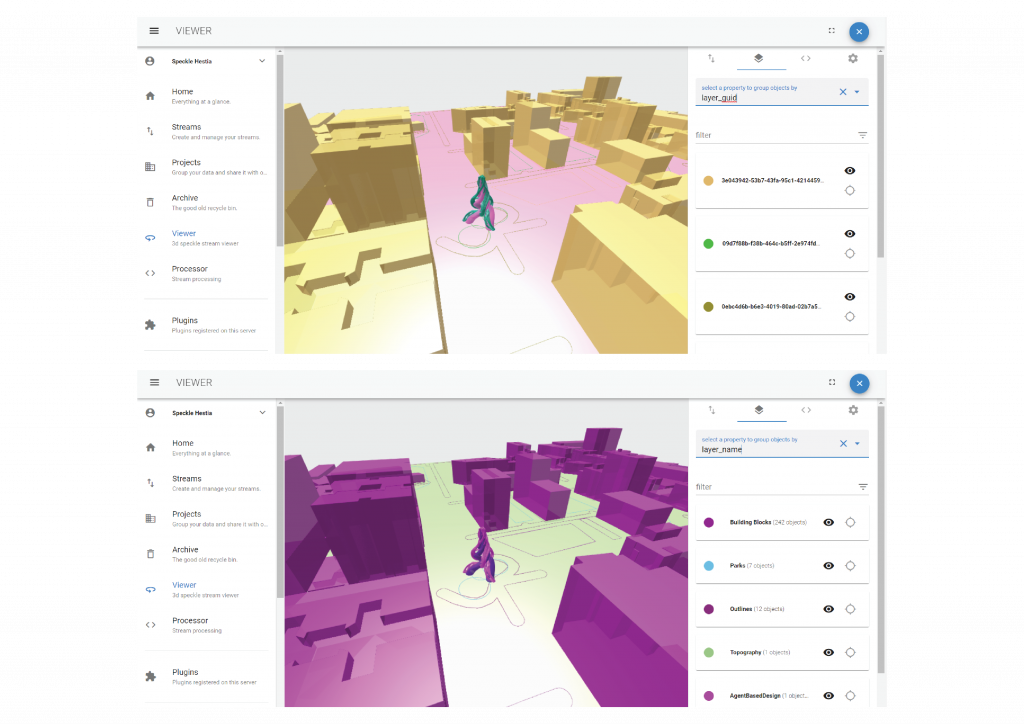Toggle visibility of the Parks layer
The width and height of the screenshot is (1024, 724).
pos(828,566)
